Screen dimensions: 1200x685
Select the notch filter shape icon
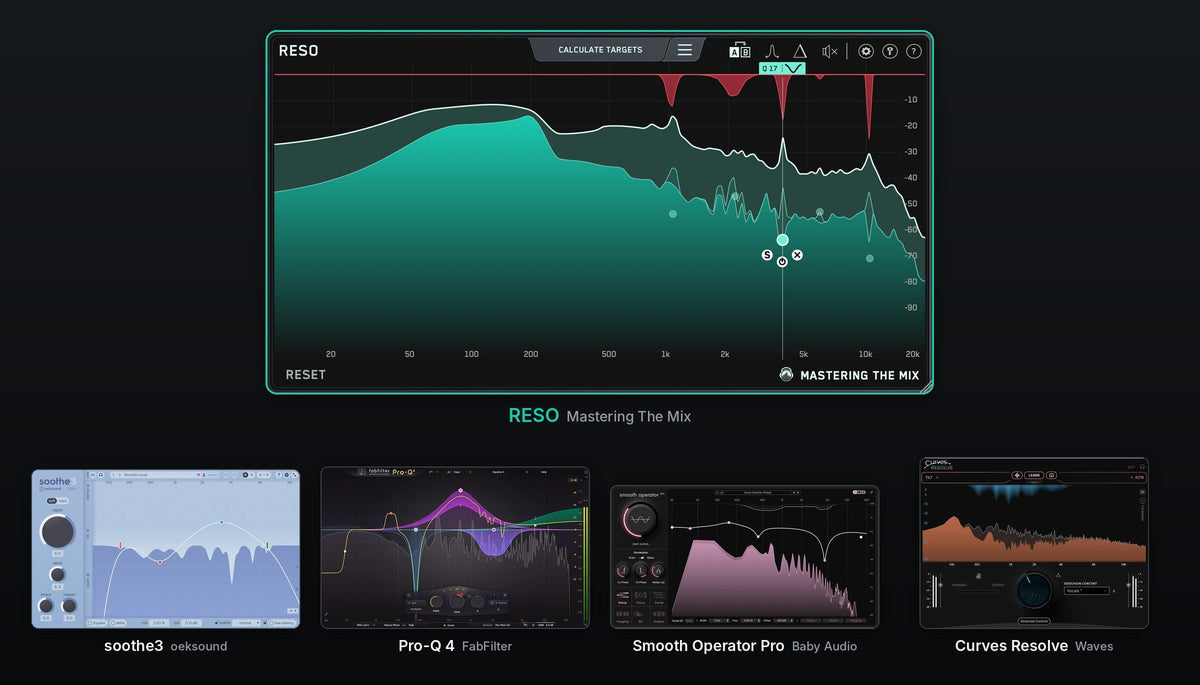pos(795,68)
